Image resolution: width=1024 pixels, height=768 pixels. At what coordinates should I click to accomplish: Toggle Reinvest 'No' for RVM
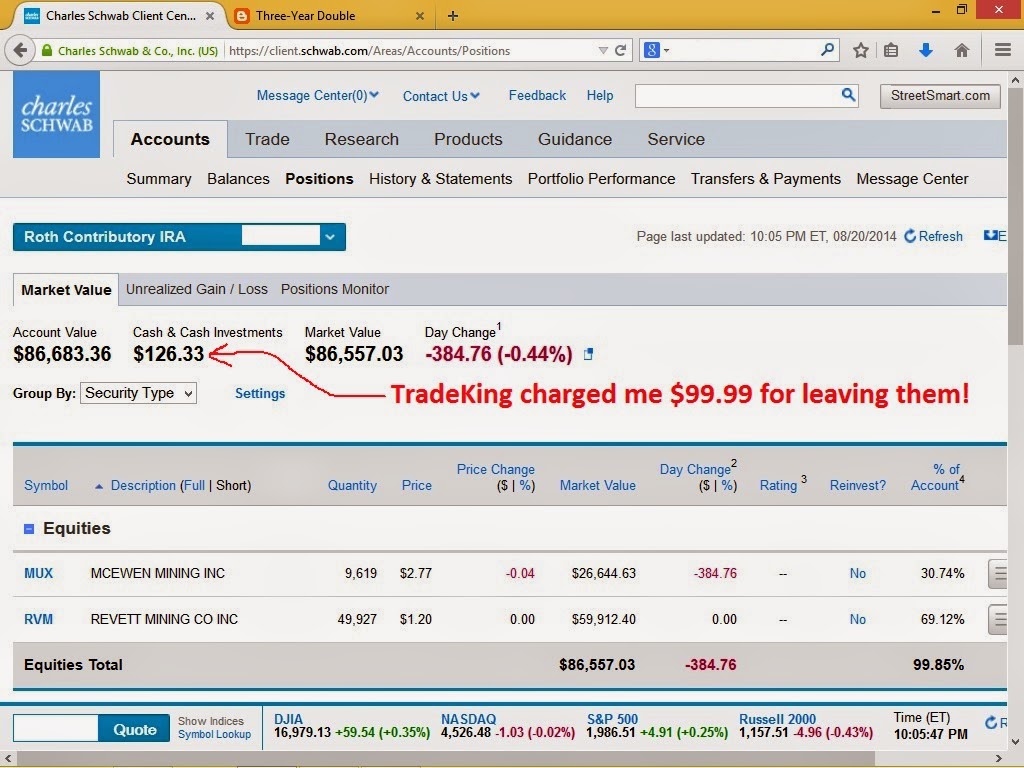[857, 619]
